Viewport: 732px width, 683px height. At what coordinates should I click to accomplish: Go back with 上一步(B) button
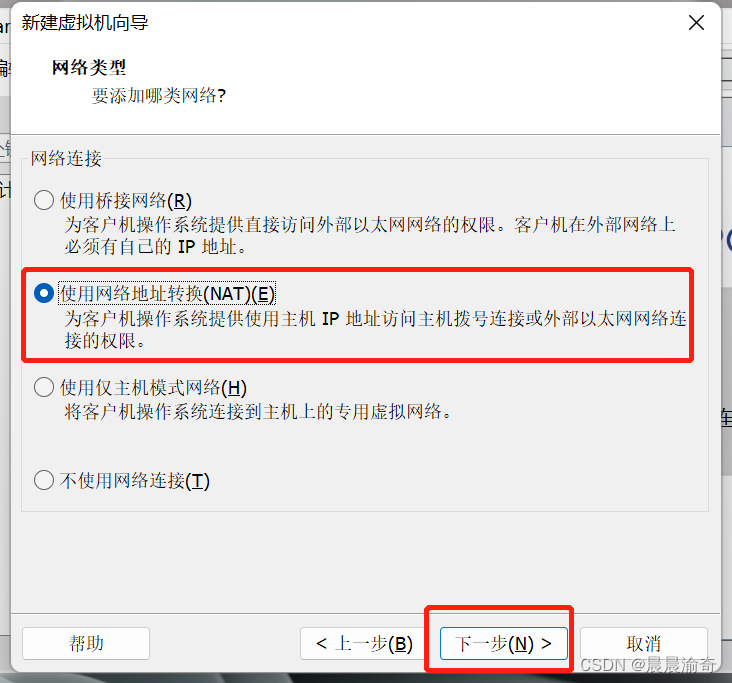[x=364, y=643]
